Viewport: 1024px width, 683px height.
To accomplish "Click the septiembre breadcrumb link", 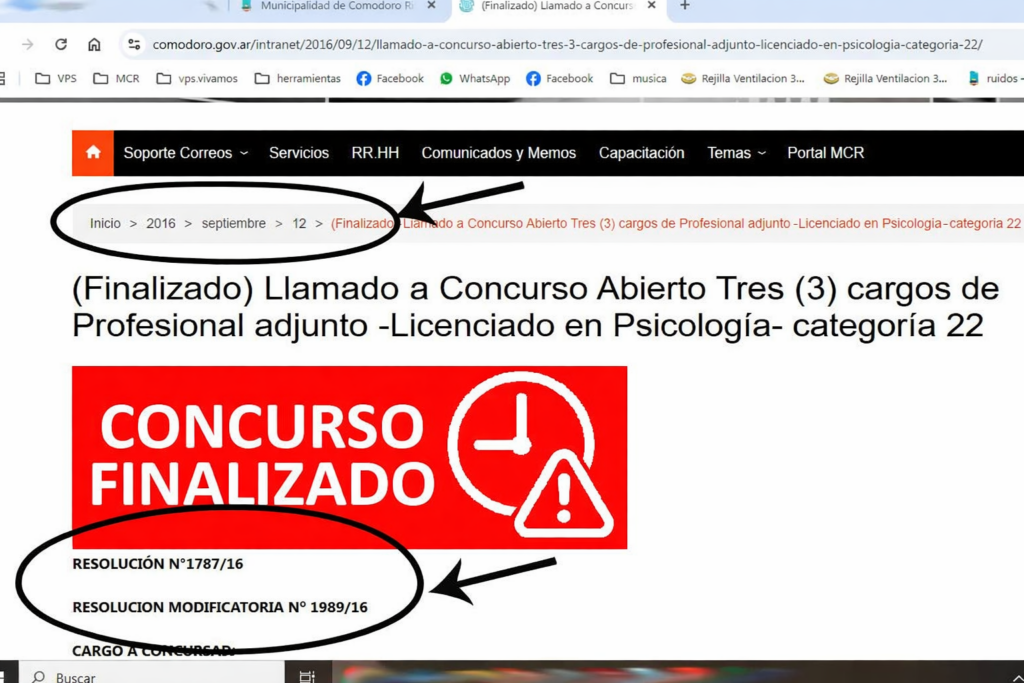I will point(234,223).
